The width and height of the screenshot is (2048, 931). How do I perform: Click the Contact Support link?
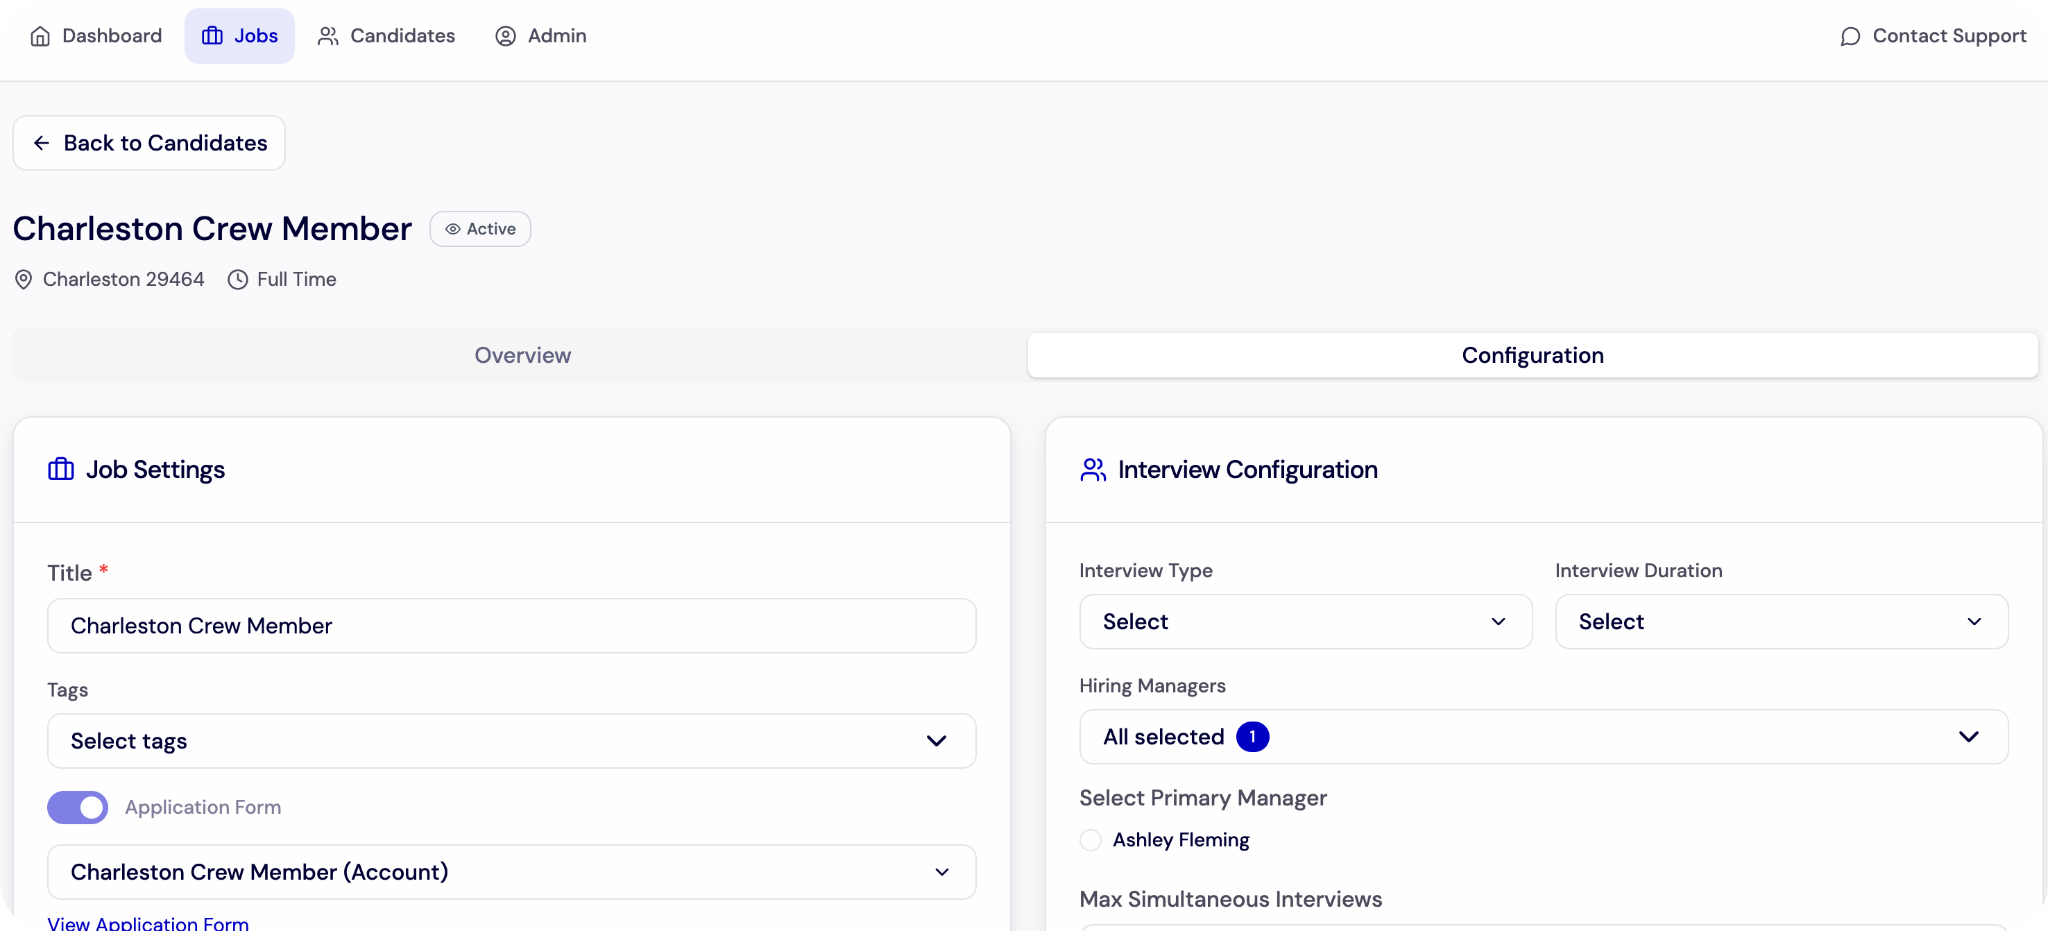1933,36
